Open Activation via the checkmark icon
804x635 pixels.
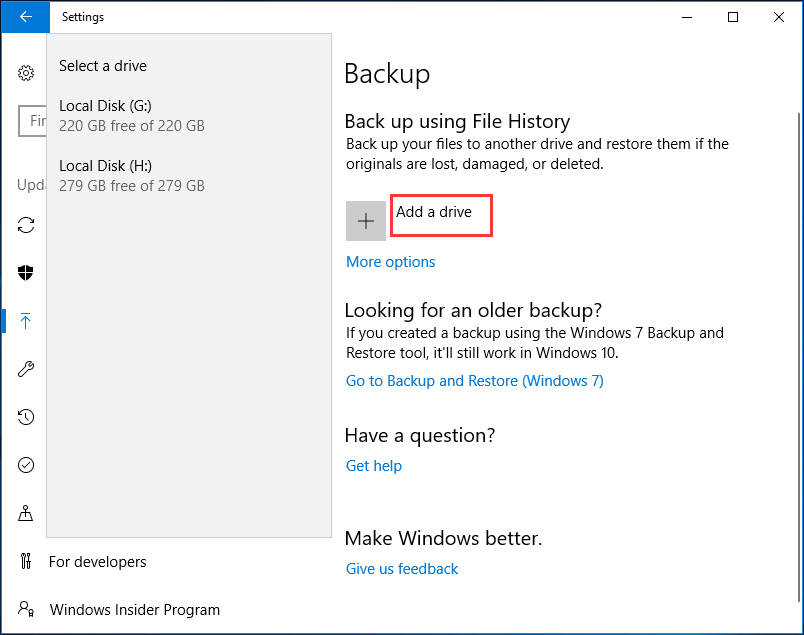[26, 465]
